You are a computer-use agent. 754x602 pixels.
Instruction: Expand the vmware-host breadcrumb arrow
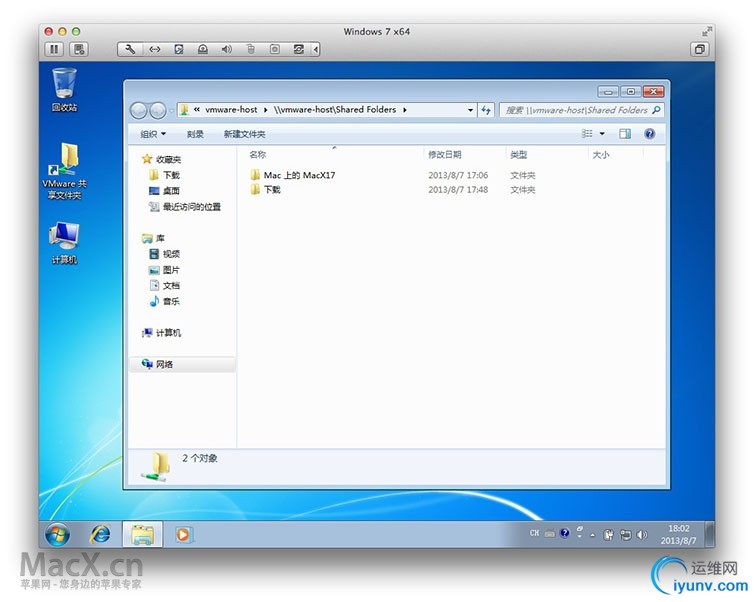pyautogui.click(x=265, y=110)
